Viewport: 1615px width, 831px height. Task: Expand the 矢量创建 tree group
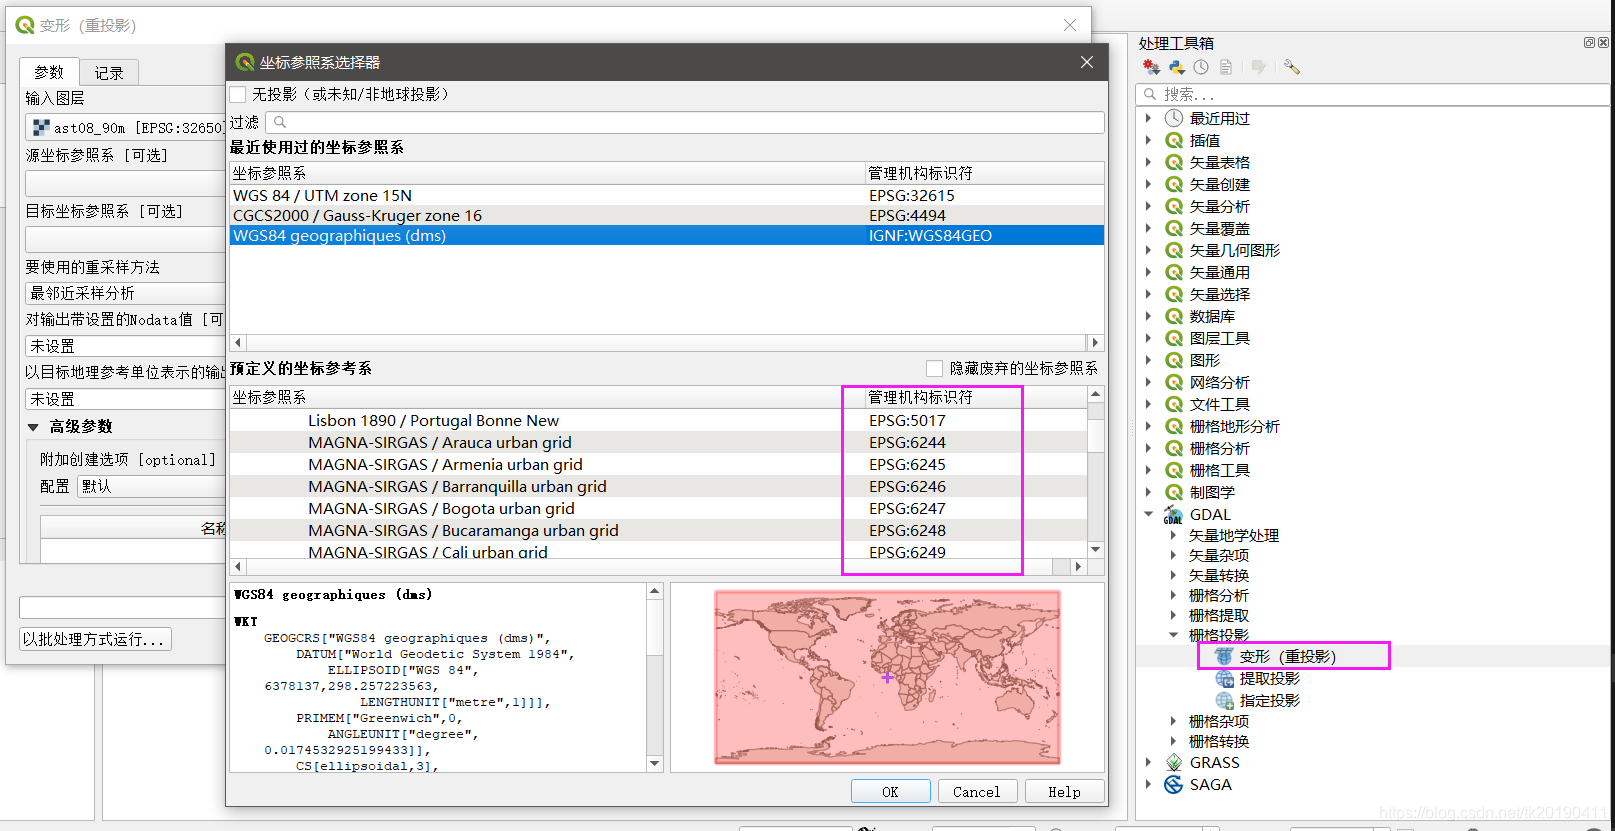pos(1148,184)
